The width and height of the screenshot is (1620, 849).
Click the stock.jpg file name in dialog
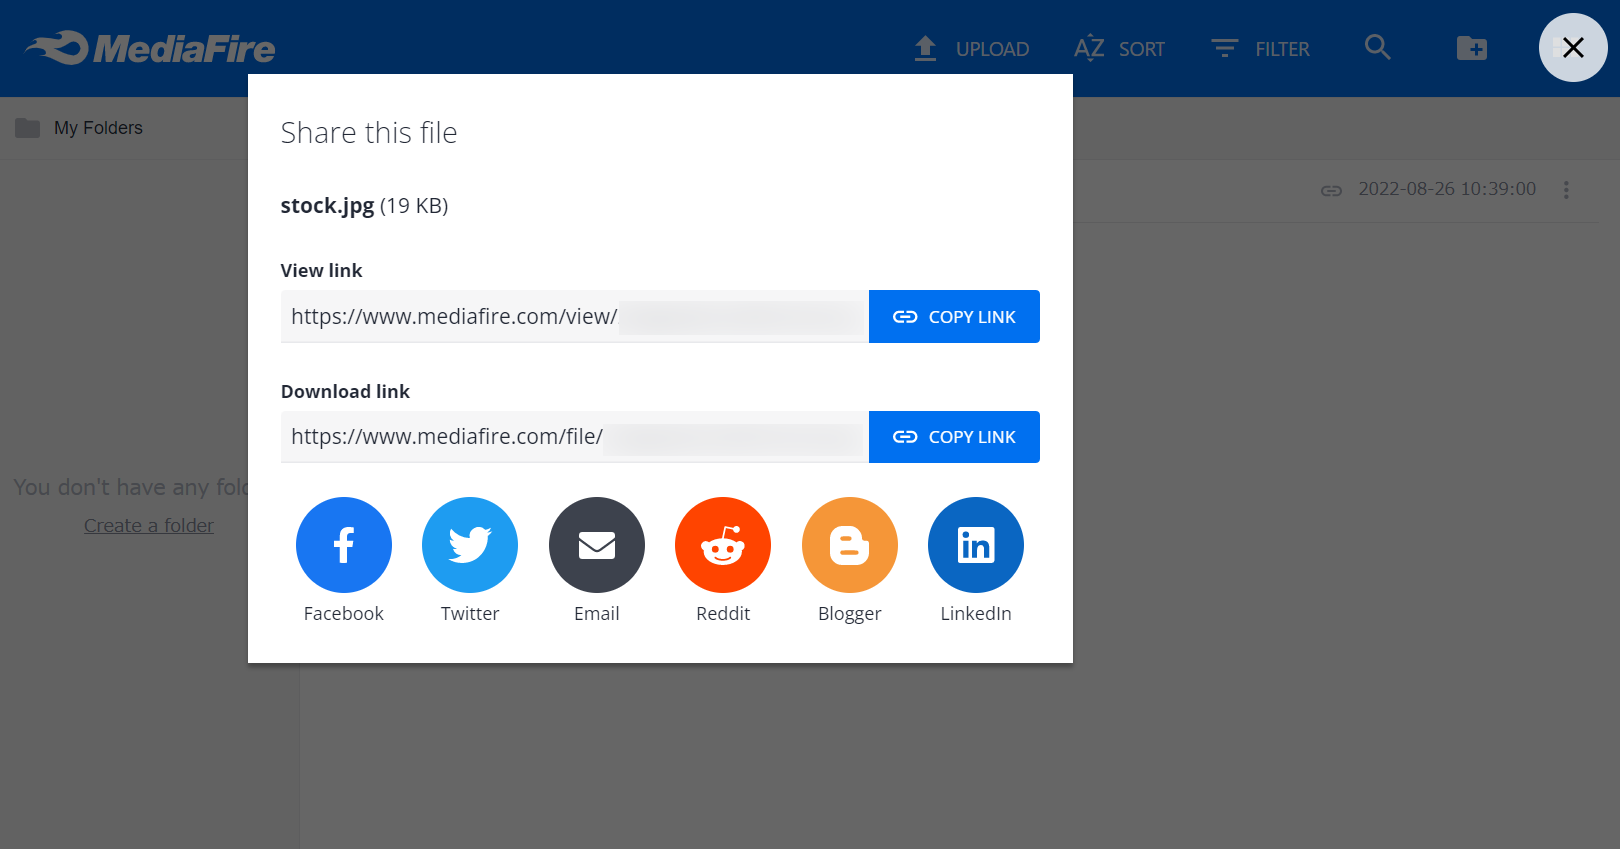pos(327,206)
